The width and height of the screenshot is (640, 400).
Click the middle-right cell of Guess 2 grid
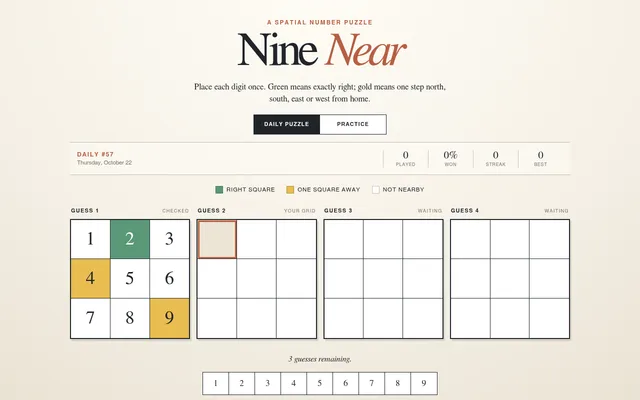pos(296,279)
